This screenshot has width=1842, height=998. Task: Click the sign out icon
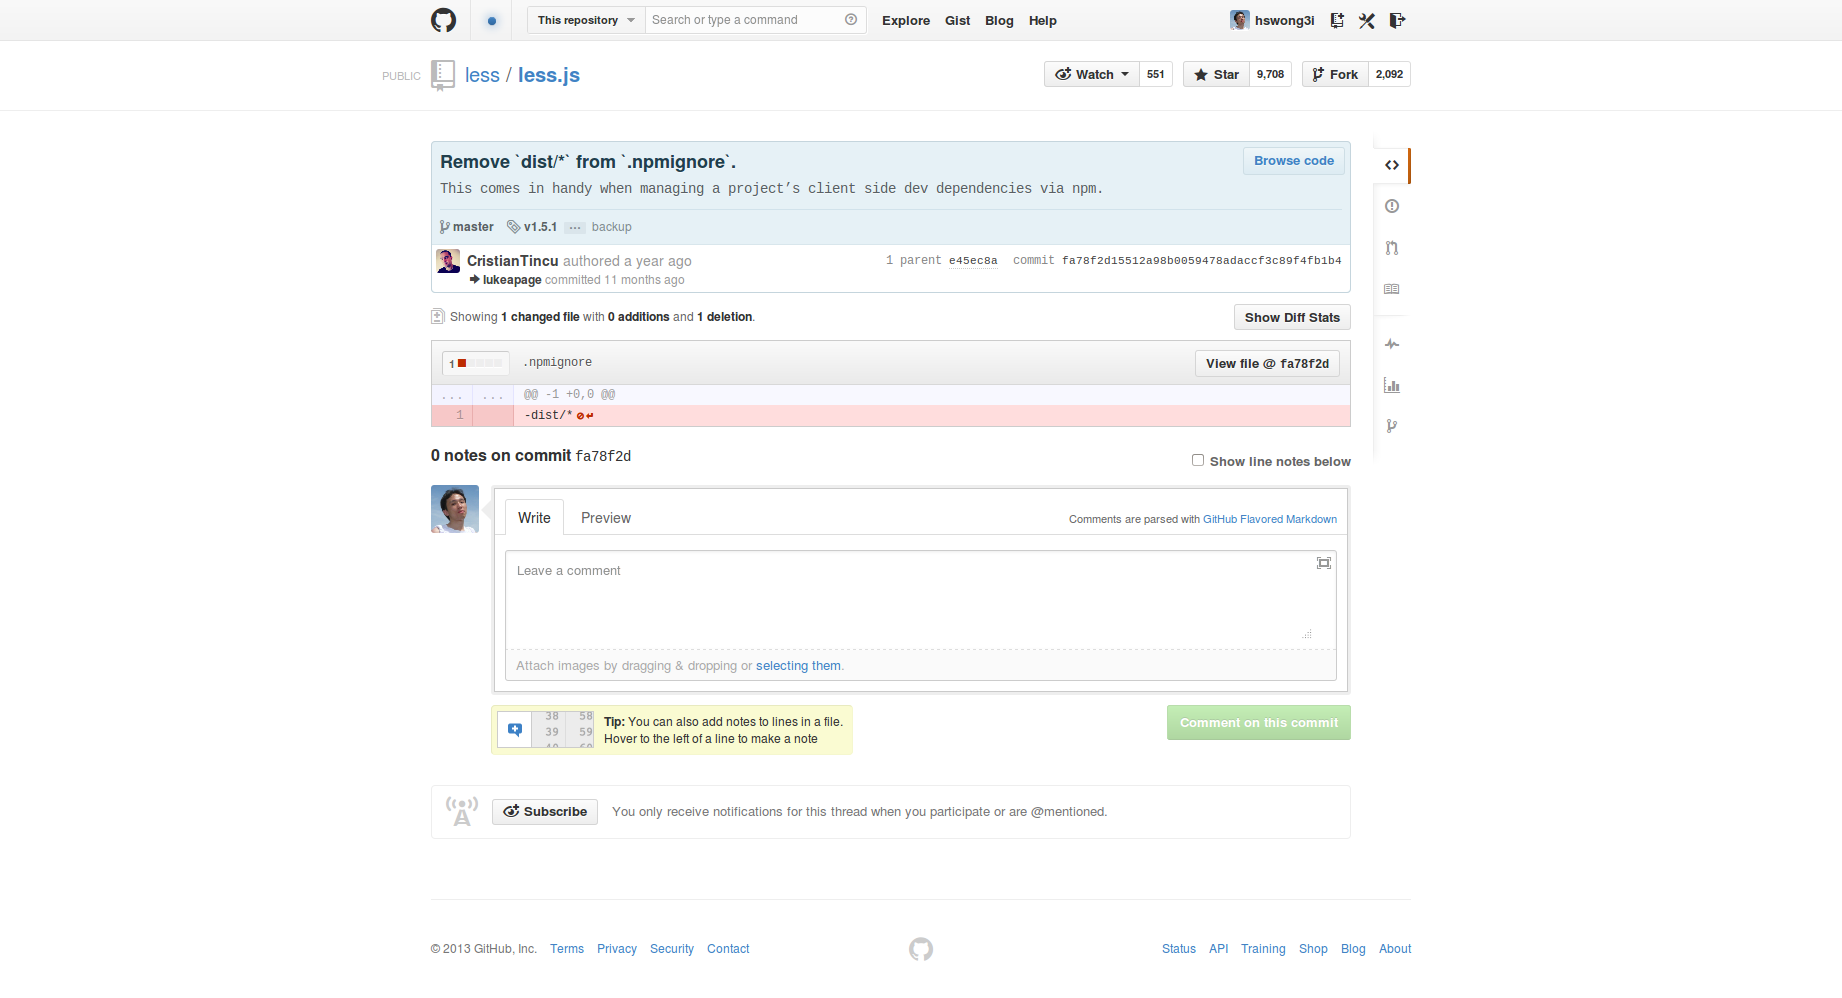coord(1397,20)
